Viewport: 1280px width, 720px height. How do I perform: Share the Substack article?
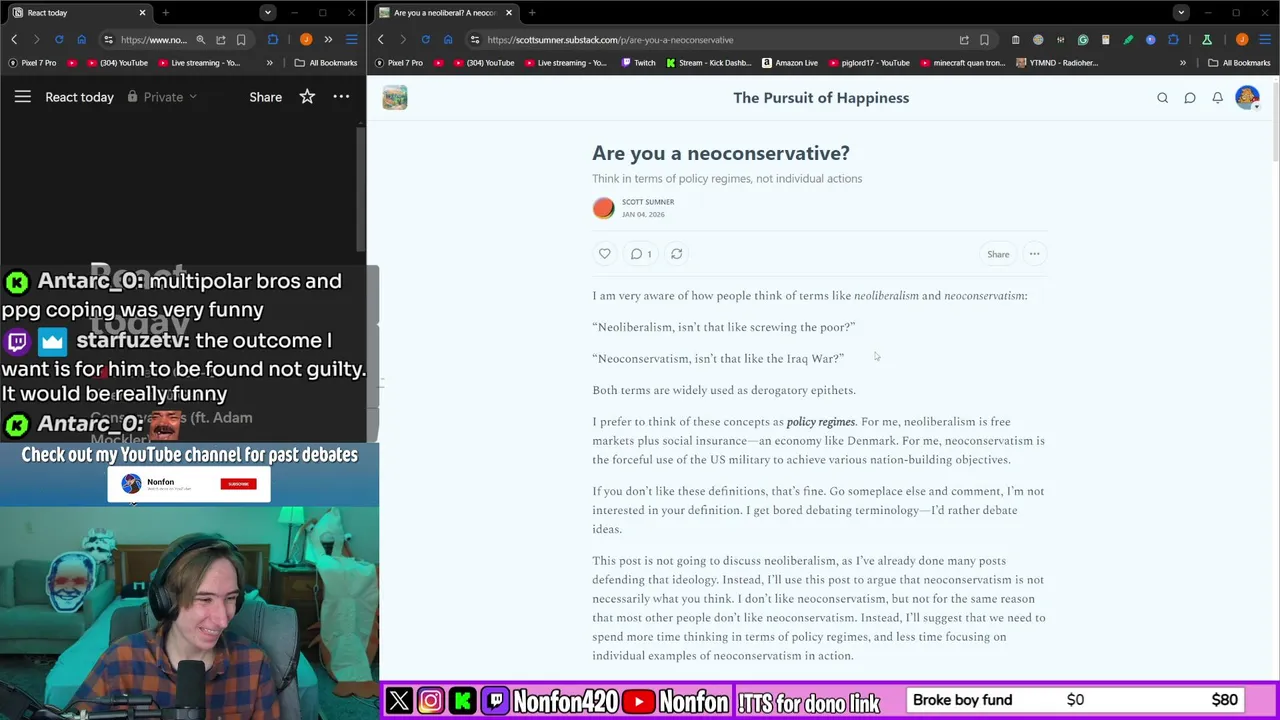coord(998,254)
